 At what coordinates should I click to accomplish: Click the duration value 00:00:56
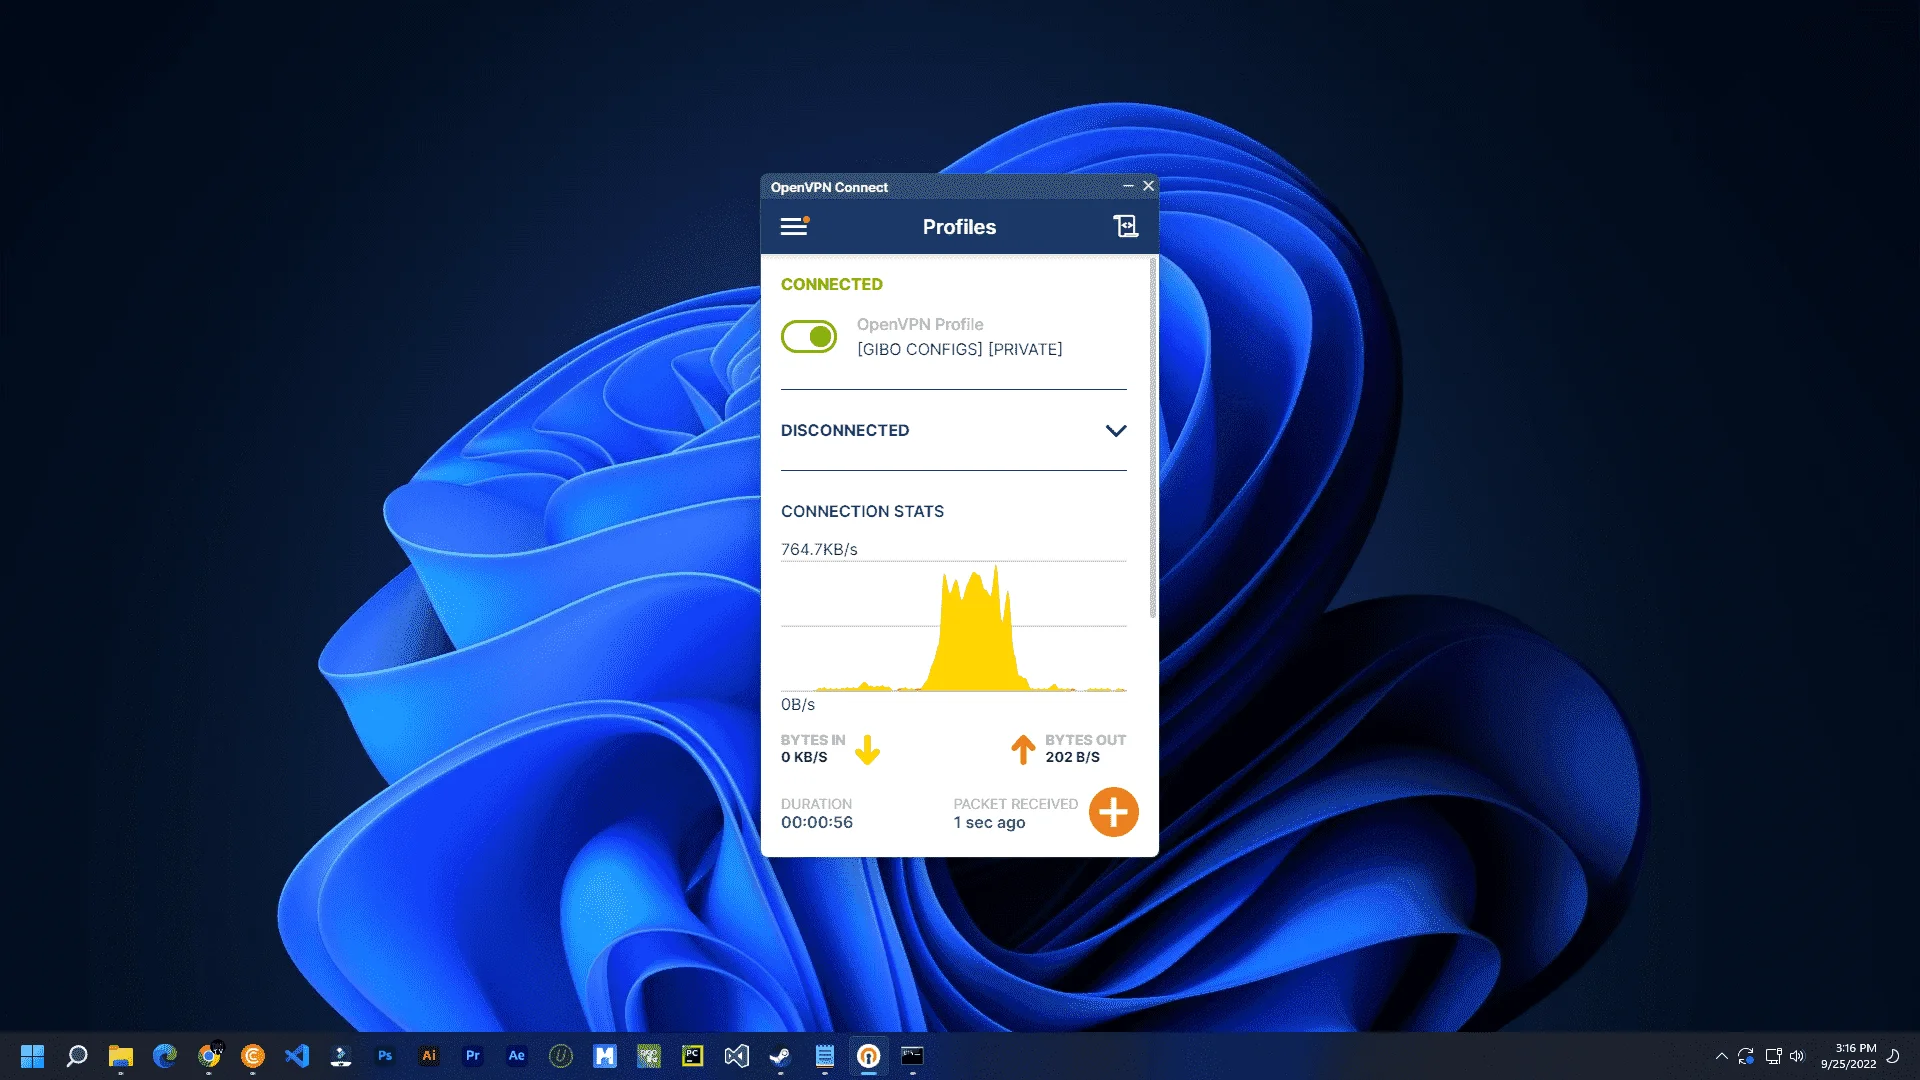point(817,822)
